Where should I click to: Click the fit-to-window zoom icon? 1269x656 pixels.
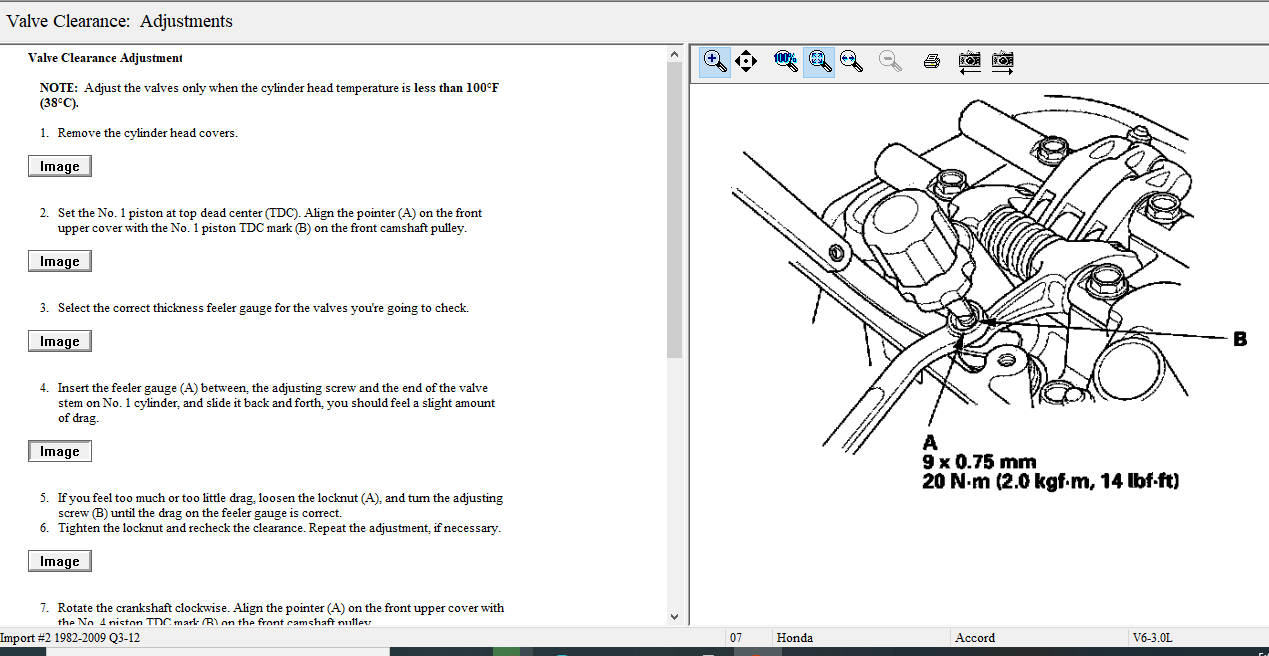[x=819, y=61]
